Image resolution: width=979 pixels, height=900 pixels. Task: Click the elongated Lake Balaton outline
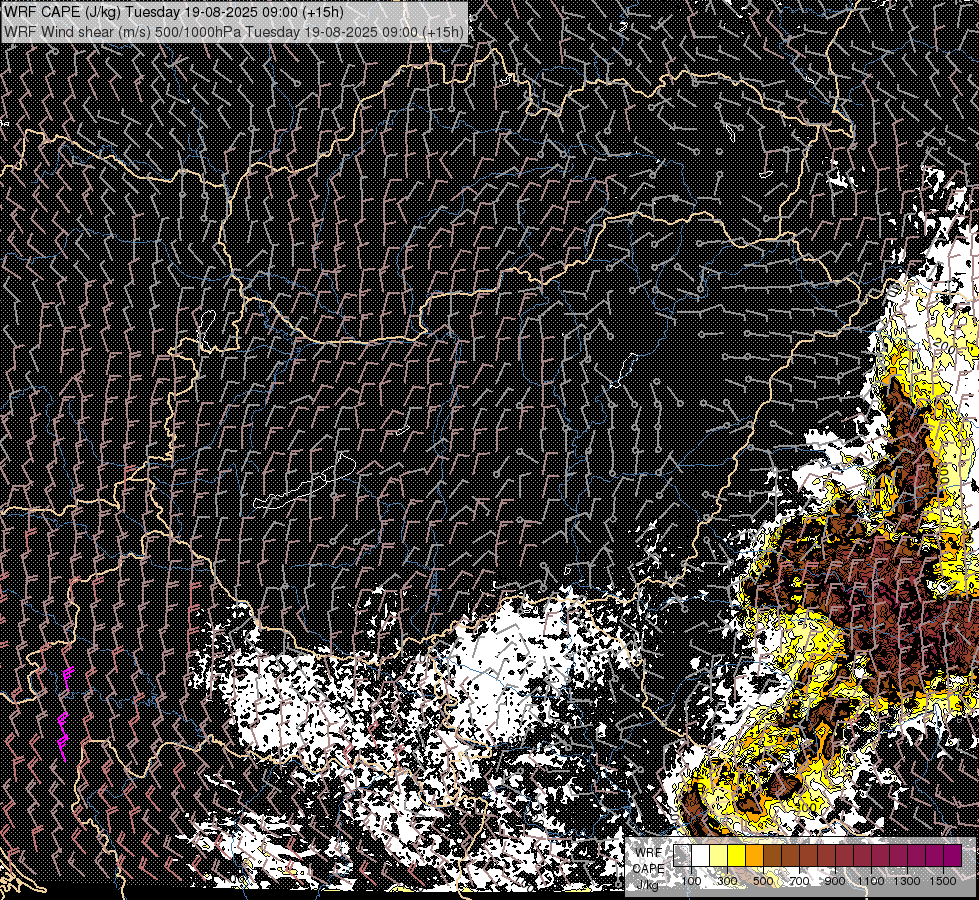(305, 482)
